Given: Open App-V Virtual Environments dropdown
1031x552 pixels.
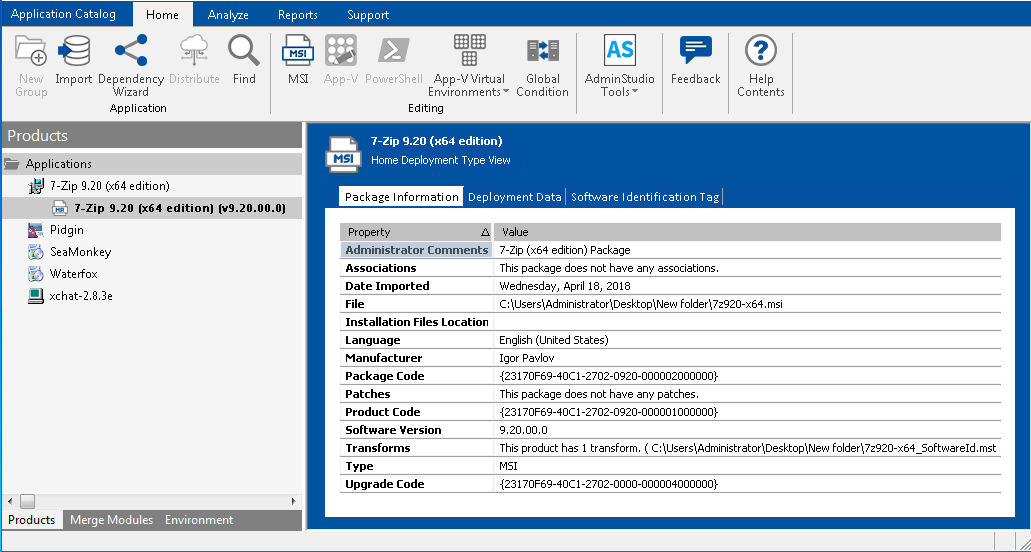Looking at the screenshot, I should pos(469,66).
